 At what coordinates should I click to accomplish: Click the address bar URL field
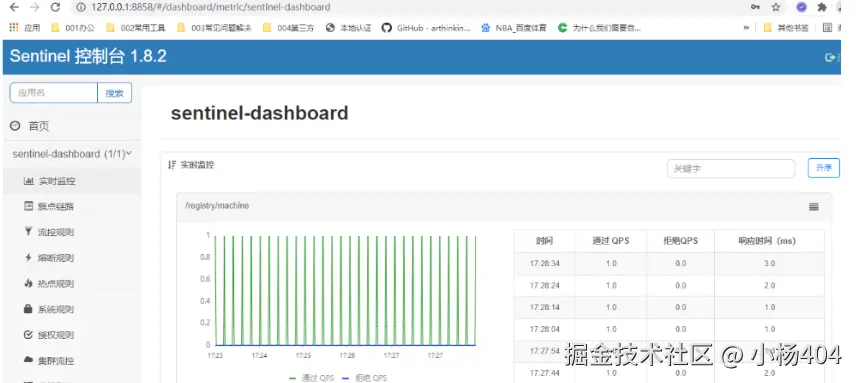[409, 7]
